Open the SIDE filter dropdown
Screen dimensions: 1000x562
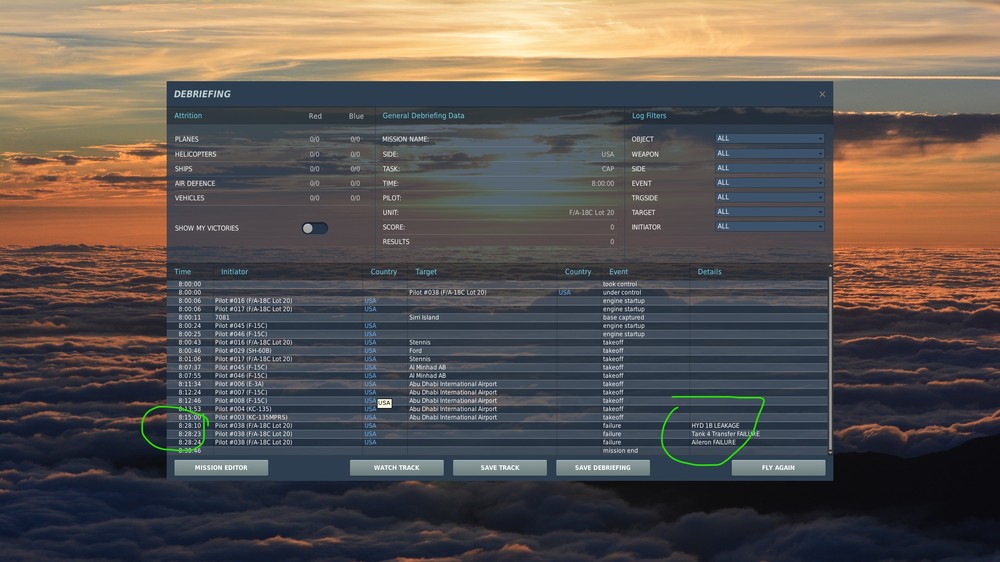point(769,168)
